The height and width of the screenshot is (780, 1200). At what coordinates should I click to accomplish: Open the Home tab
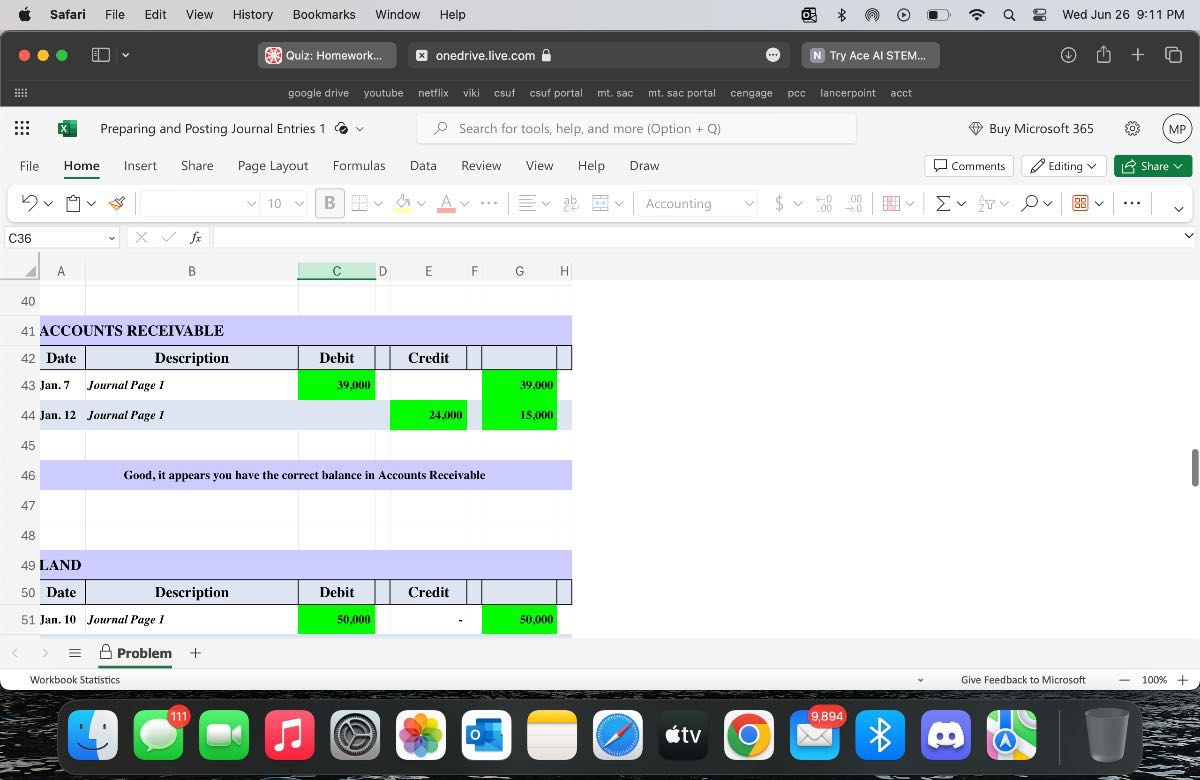click(x=81, y=166)
